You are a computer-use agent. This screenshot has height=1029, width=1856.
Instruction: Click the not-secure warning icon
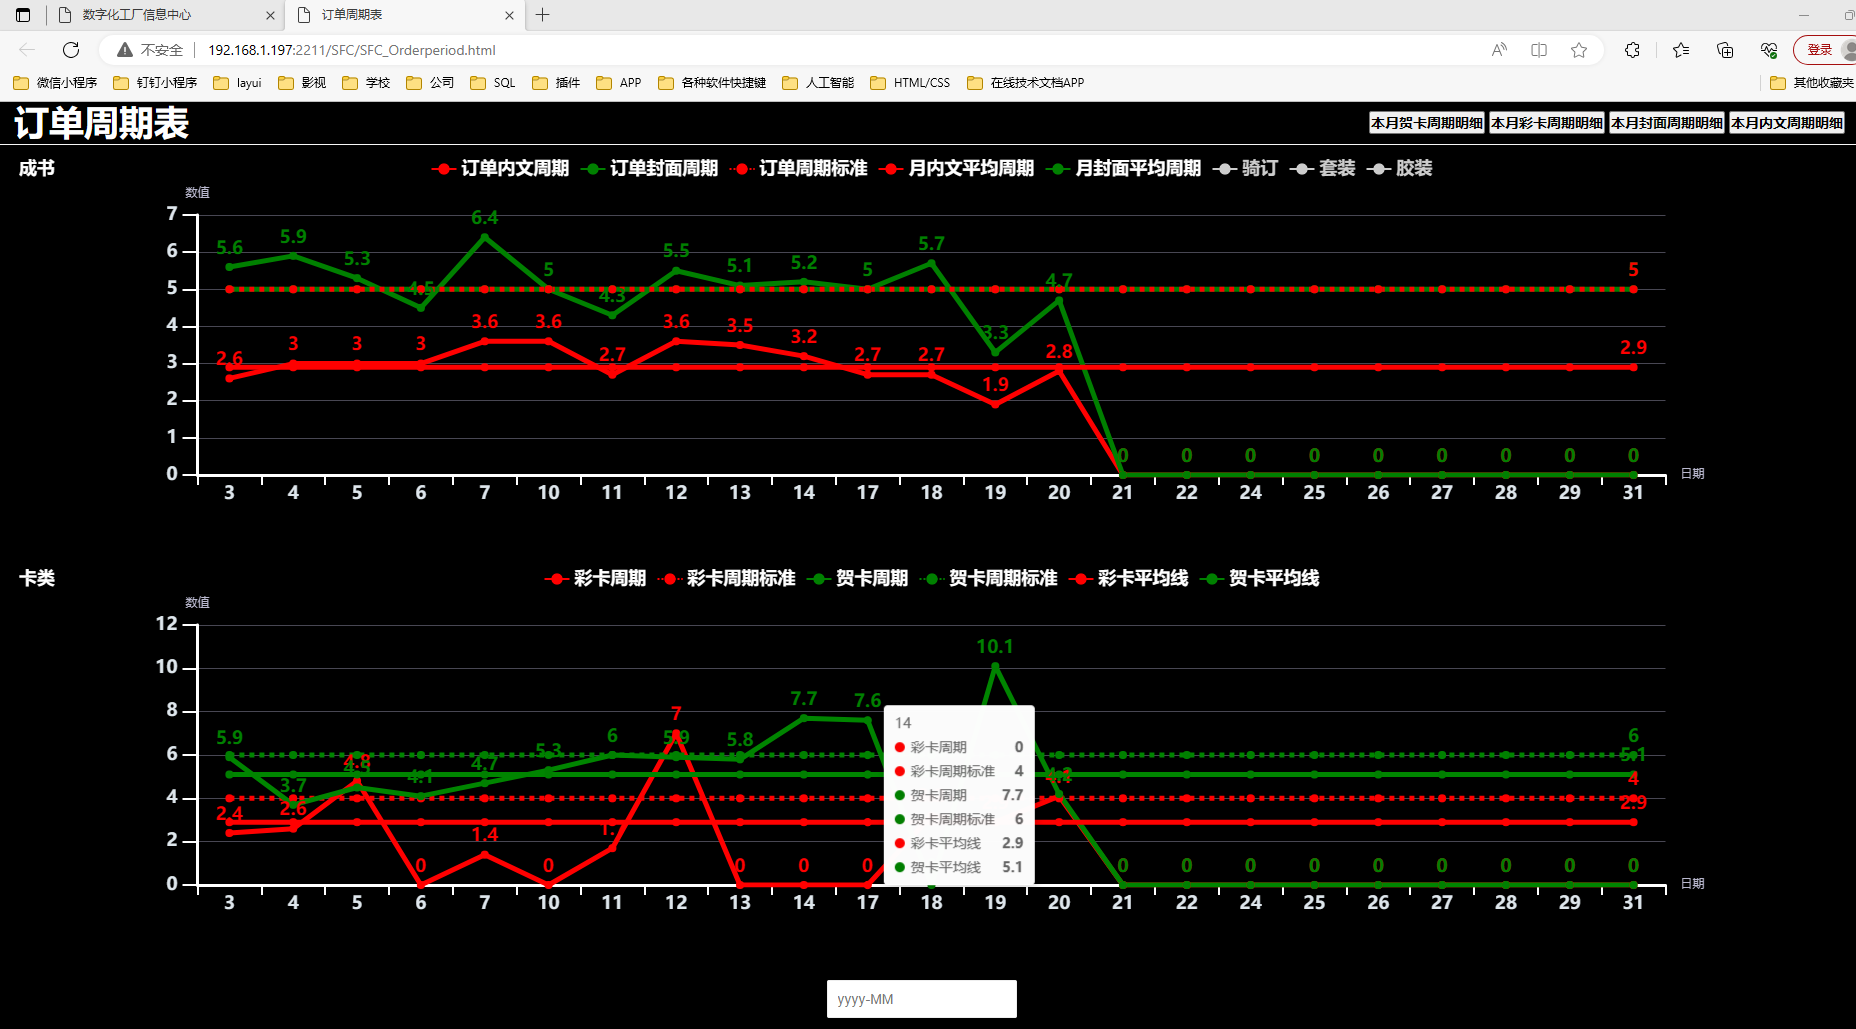[x=125, y=50]
